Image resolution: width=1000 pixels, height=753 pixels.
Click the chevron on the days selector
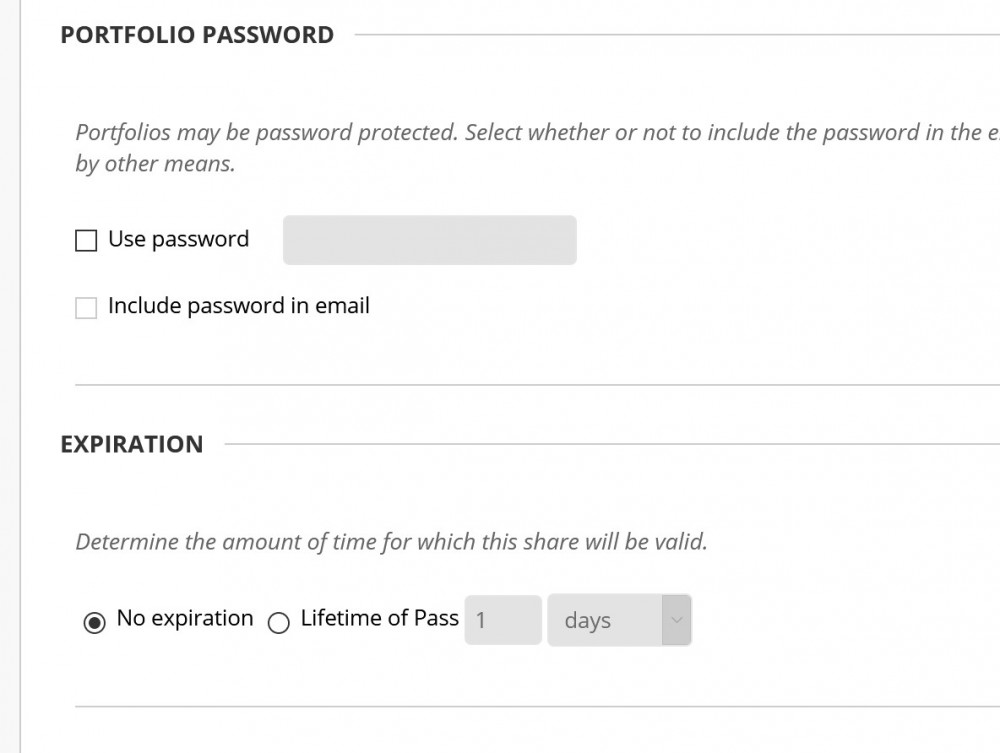678,620
